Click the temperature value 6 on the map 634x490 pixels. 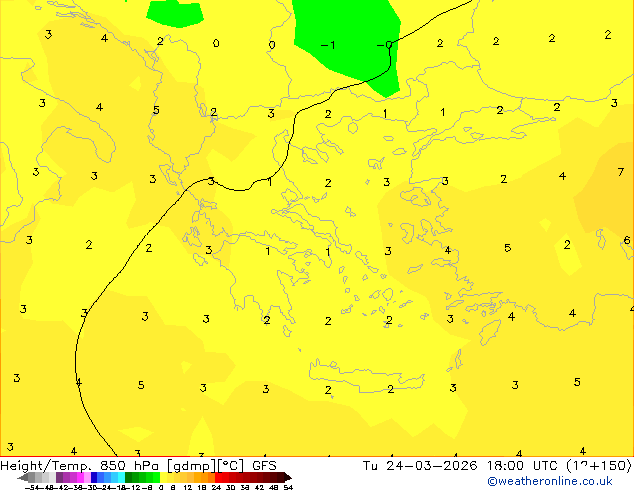[x=627, y=240]
